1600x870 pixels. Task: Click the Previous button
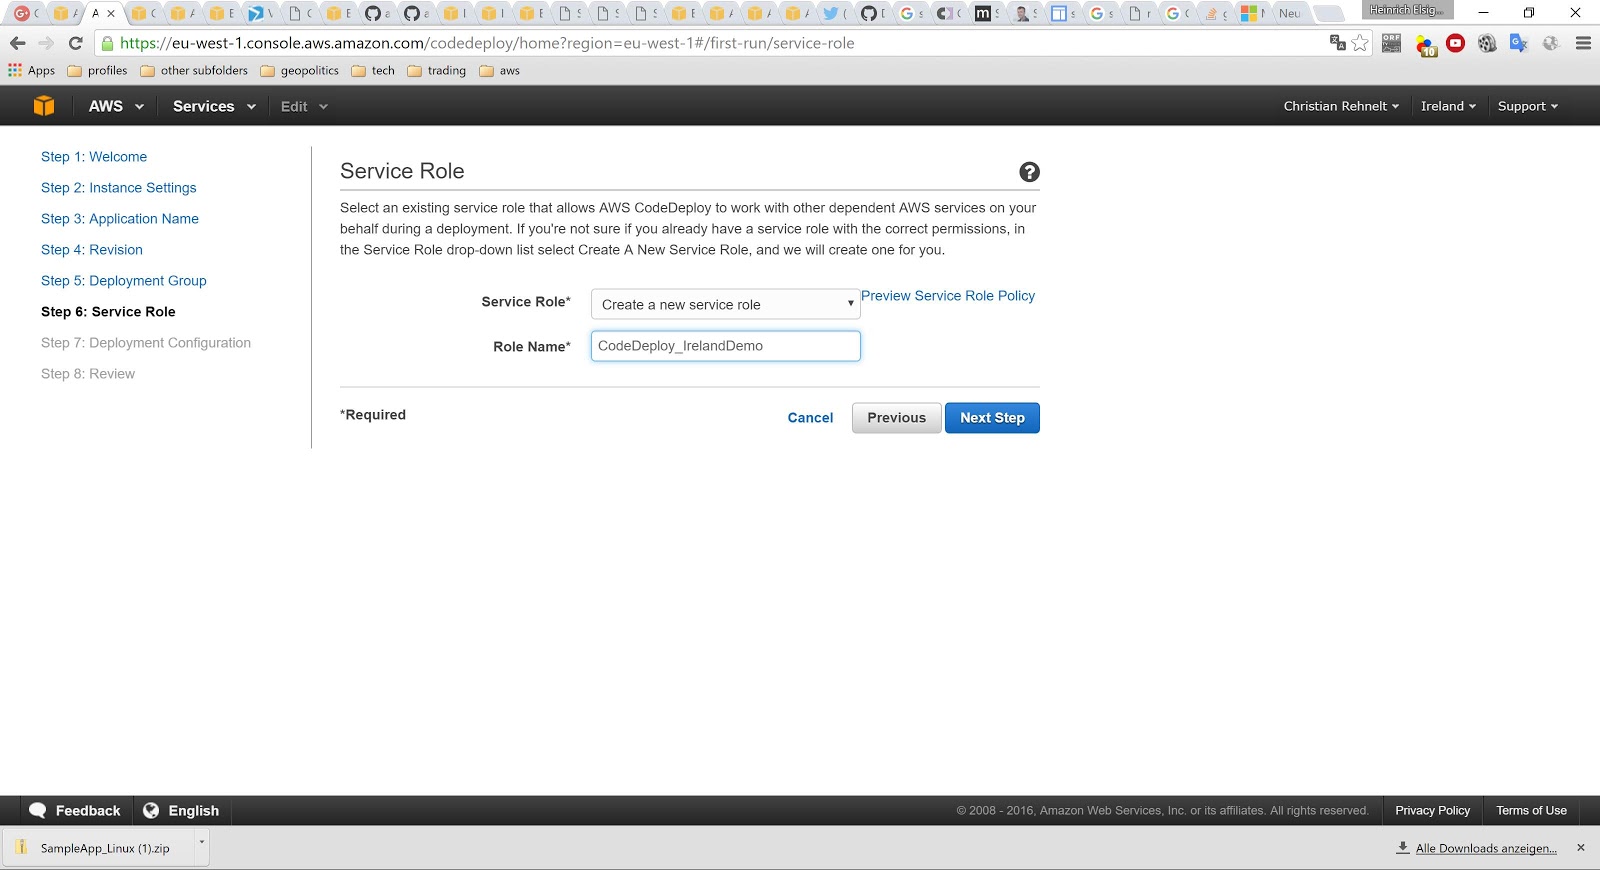pos(897,418)
